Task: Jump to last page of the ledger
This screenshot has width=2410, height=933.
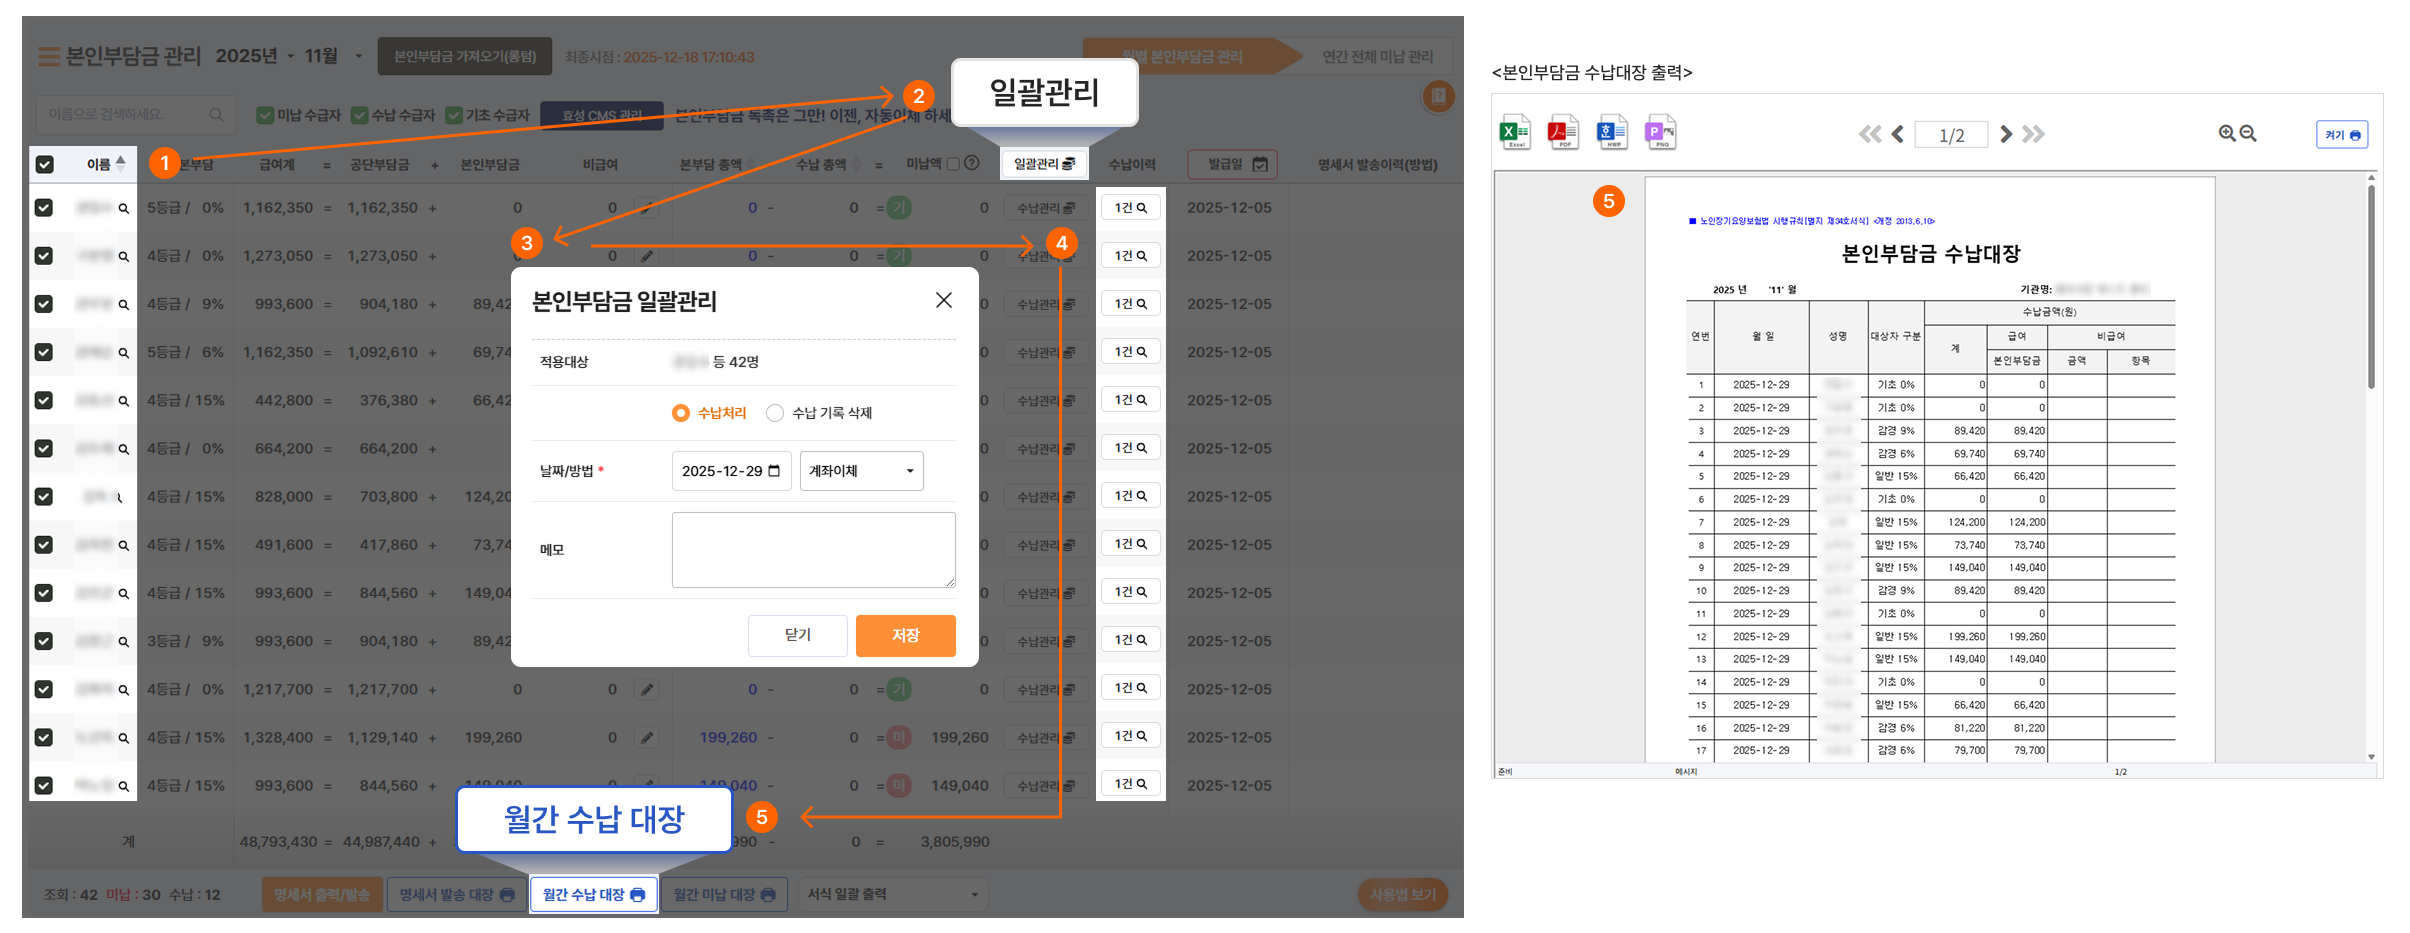Action: point(2033,134)
